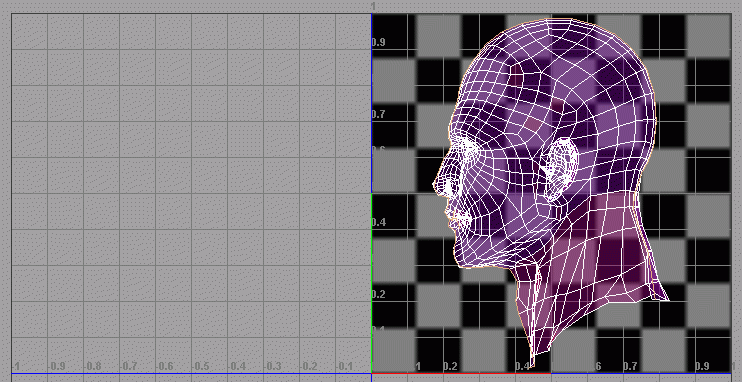Click the ear on the head mesh
Viewport: 742px width, 382px height.
(x=562, y=169)
